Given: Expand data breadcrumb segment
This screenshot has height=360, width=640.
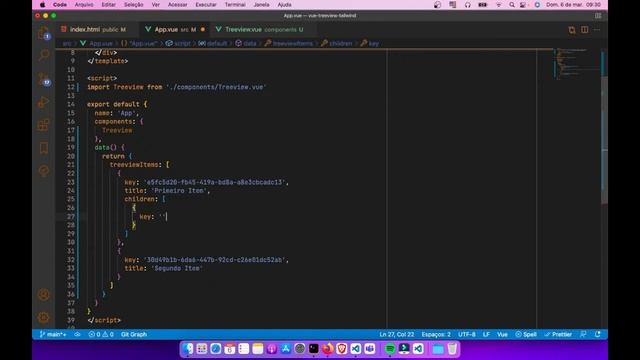Looking at the screenshot, I should 246,43.
